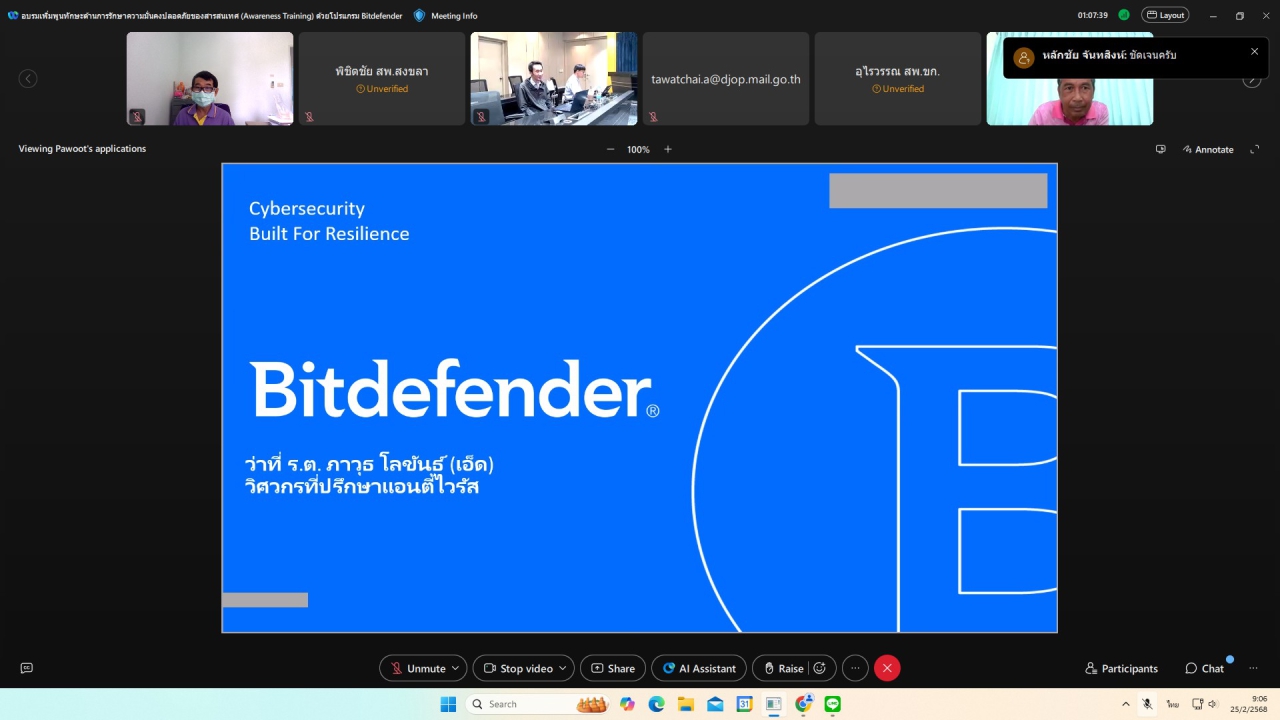Select the conference room video thumbnail
This screenshot has height=720, width=1280.
tap(554, 78)
